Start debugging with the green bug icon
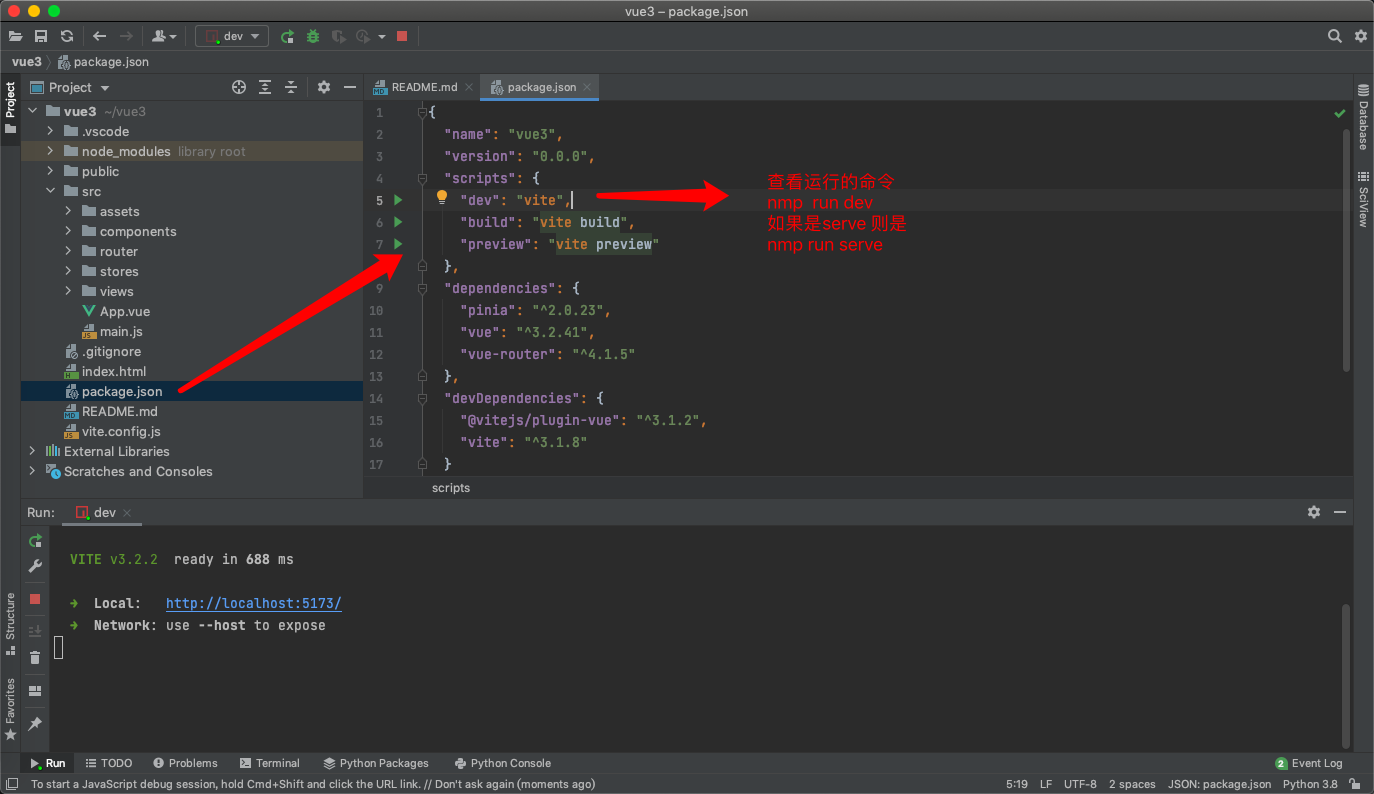Viewport: 1374px width, 794px height. pyautogui.click(x=313, y=36)
